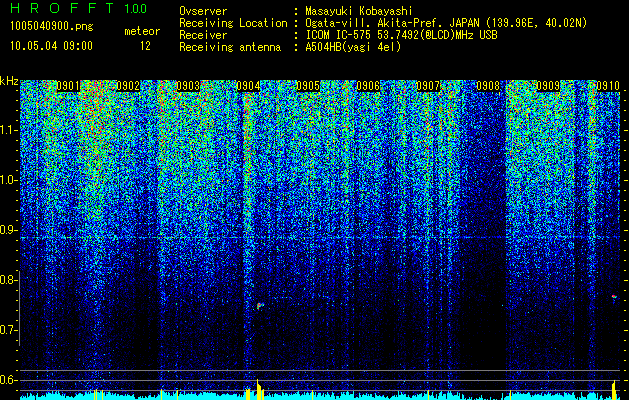This screenshot has height=400, width=629.
Task: Click the 0902 time marker
Action: pyautogui.click(x=128, y=86)
